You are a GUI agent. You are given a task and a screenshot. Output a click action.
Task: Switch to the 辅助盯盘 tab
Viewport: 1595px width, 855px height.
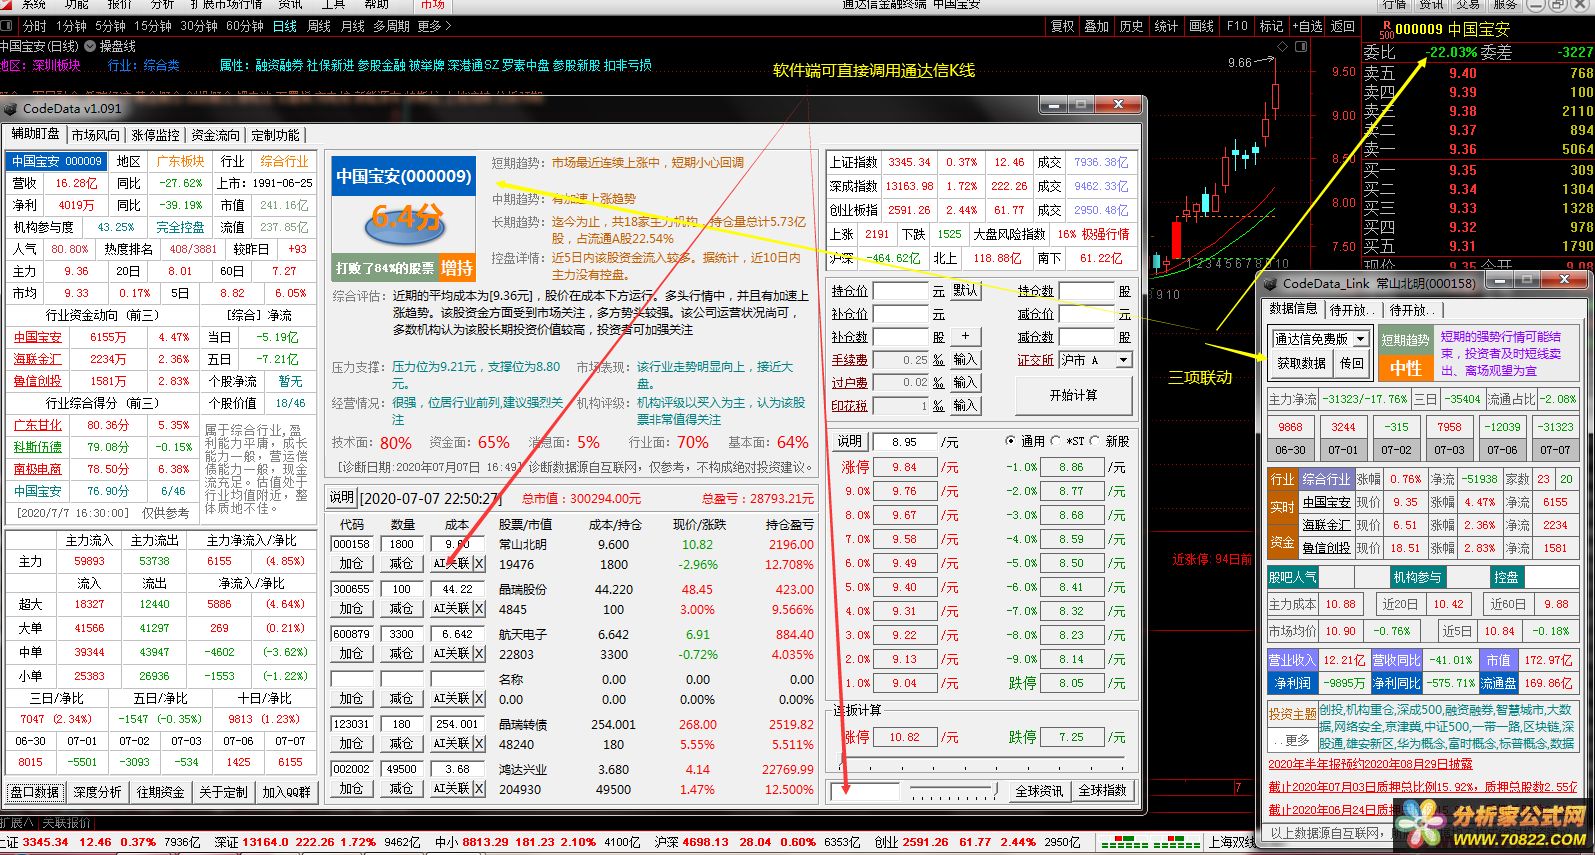36,134
